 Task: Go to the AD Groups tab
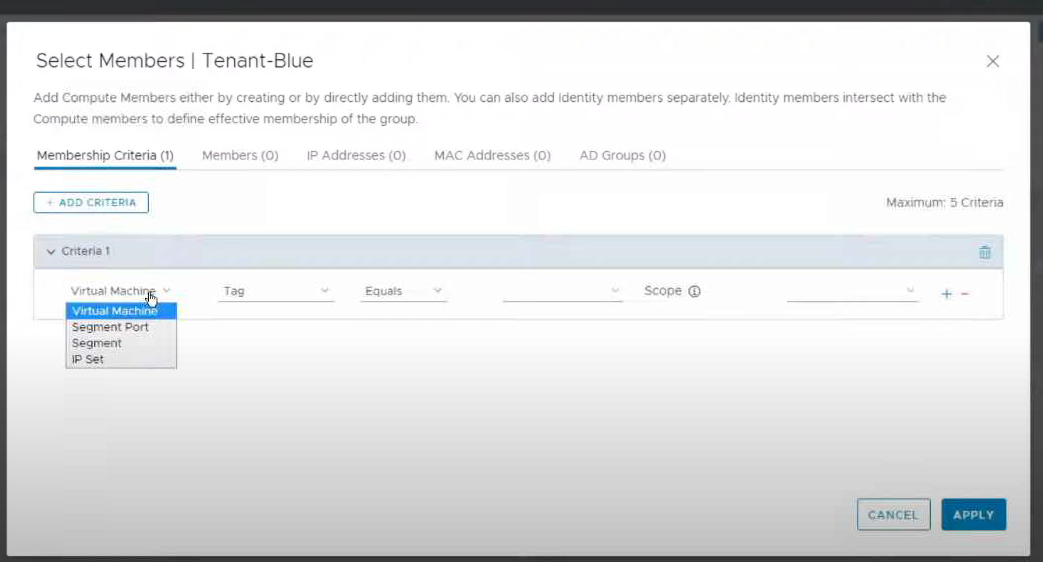tap(622, 156)
